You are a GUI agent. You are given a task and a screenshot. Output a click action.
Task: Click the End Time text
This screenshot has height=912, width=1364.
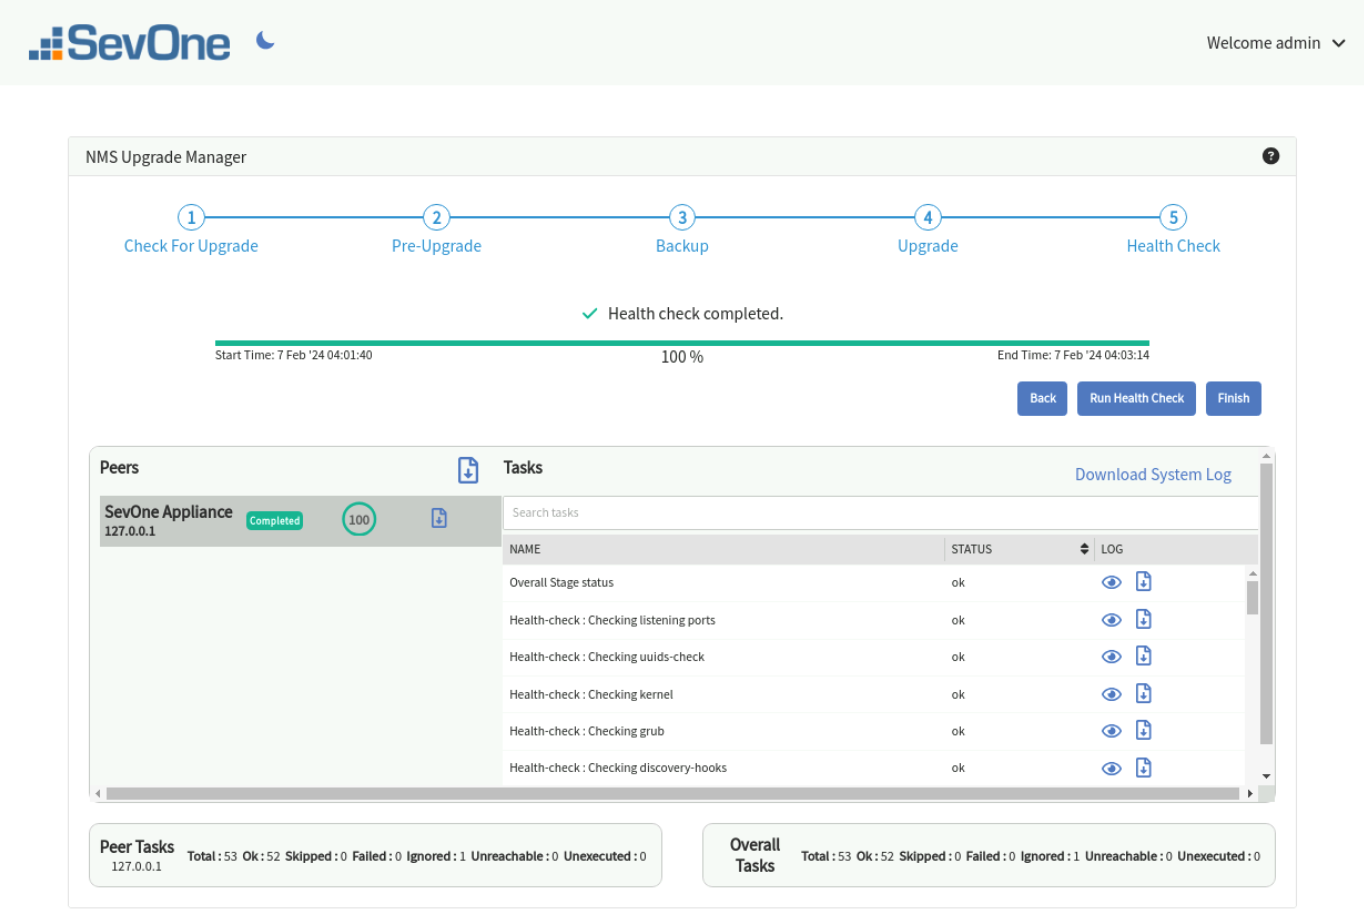[1073, 355]
